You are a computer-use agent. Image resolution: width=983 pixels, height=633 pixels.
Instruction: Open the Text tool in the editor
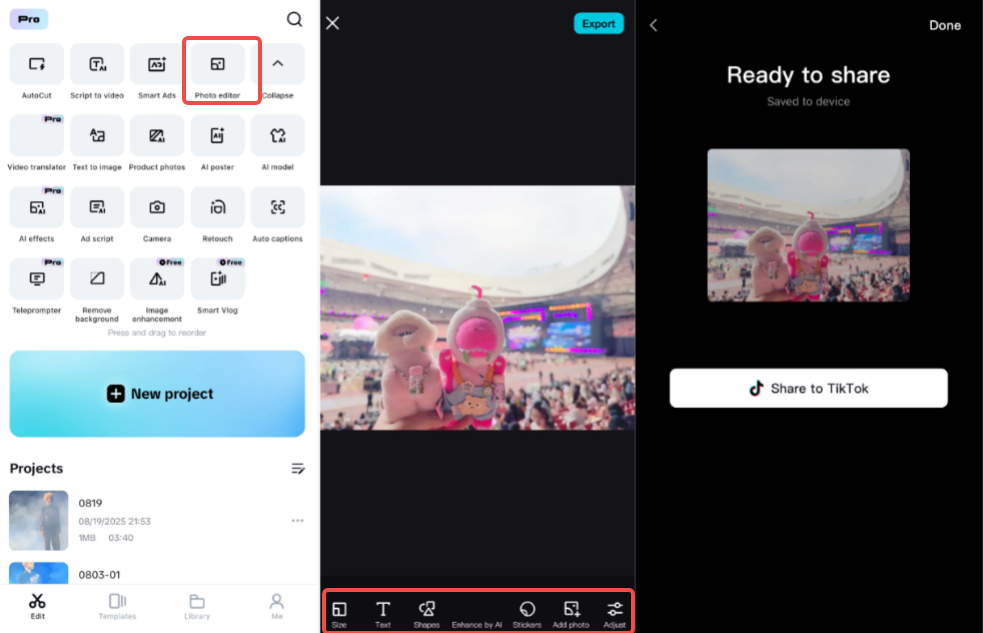click(382, 611)
